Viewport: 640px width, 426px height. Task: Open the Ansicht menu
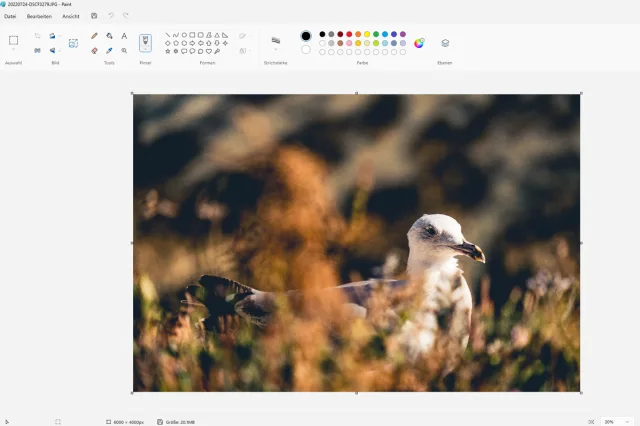[x=71, y=16]
